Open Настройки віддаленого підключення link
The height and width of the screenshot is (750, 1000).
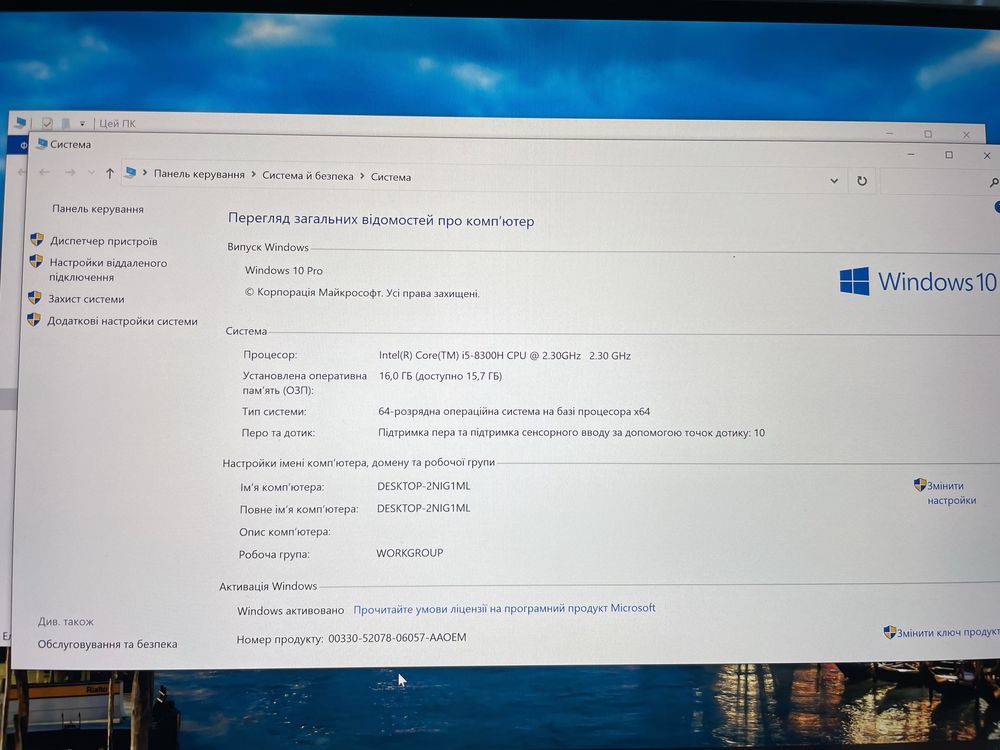click(x=108, y=270)
